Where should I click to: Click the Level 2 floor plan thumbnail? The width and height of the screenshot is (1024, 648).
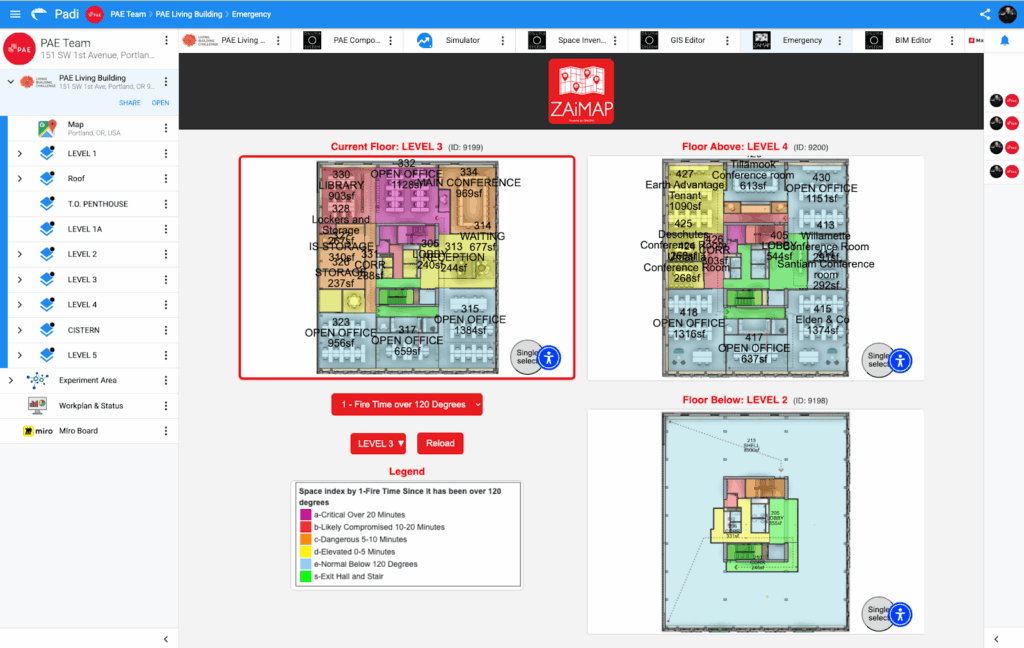(x=755, y=520)
